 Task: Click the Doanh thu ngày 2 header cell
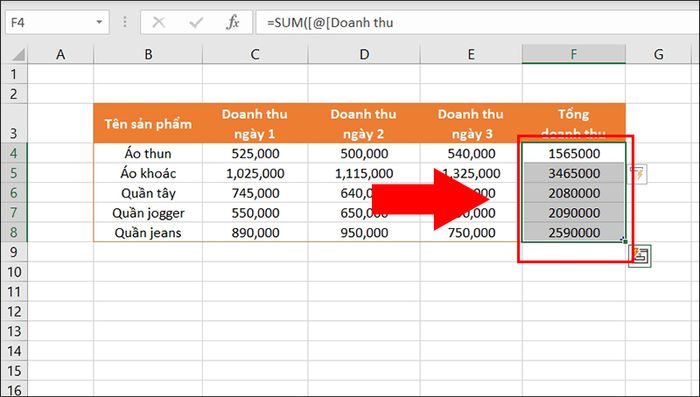point(364,123)
